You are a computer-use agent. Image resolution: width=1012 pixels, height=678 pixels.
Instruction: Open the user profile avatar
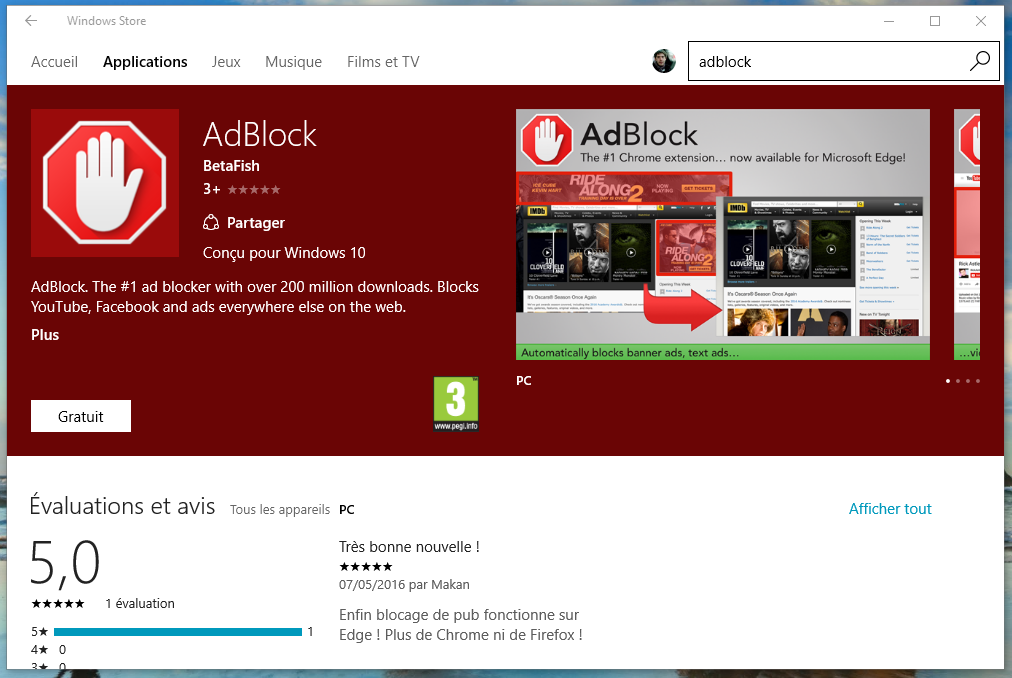click(664, 62)
